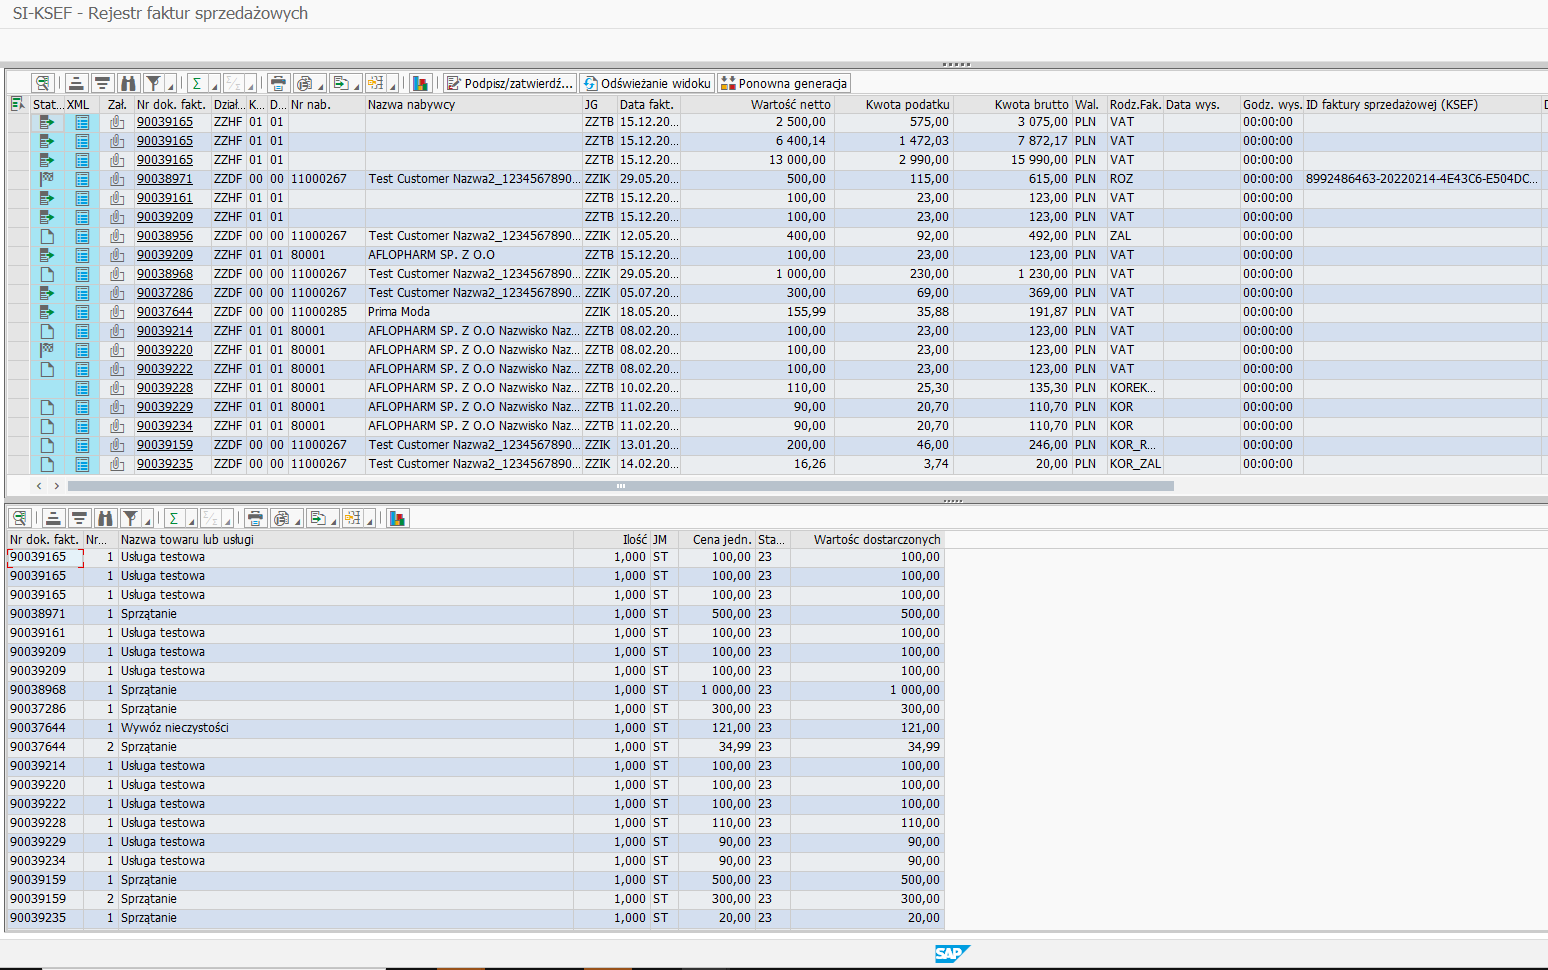
Task: Click the Wartość netto column header
Action: pyautogui.click(x=790, y=104)
